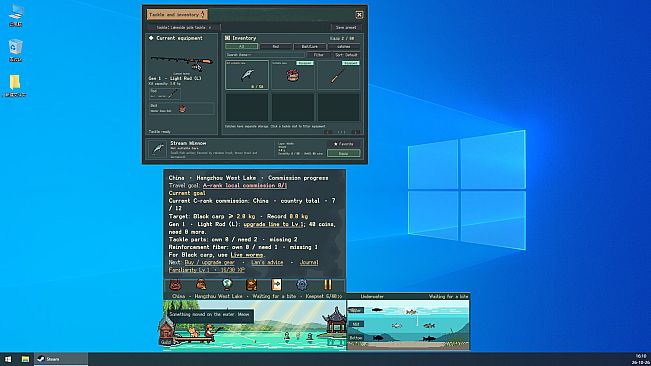Open the Buy / upgrade gear link
The image size is (651, 366).
click(x=210, y=262)
